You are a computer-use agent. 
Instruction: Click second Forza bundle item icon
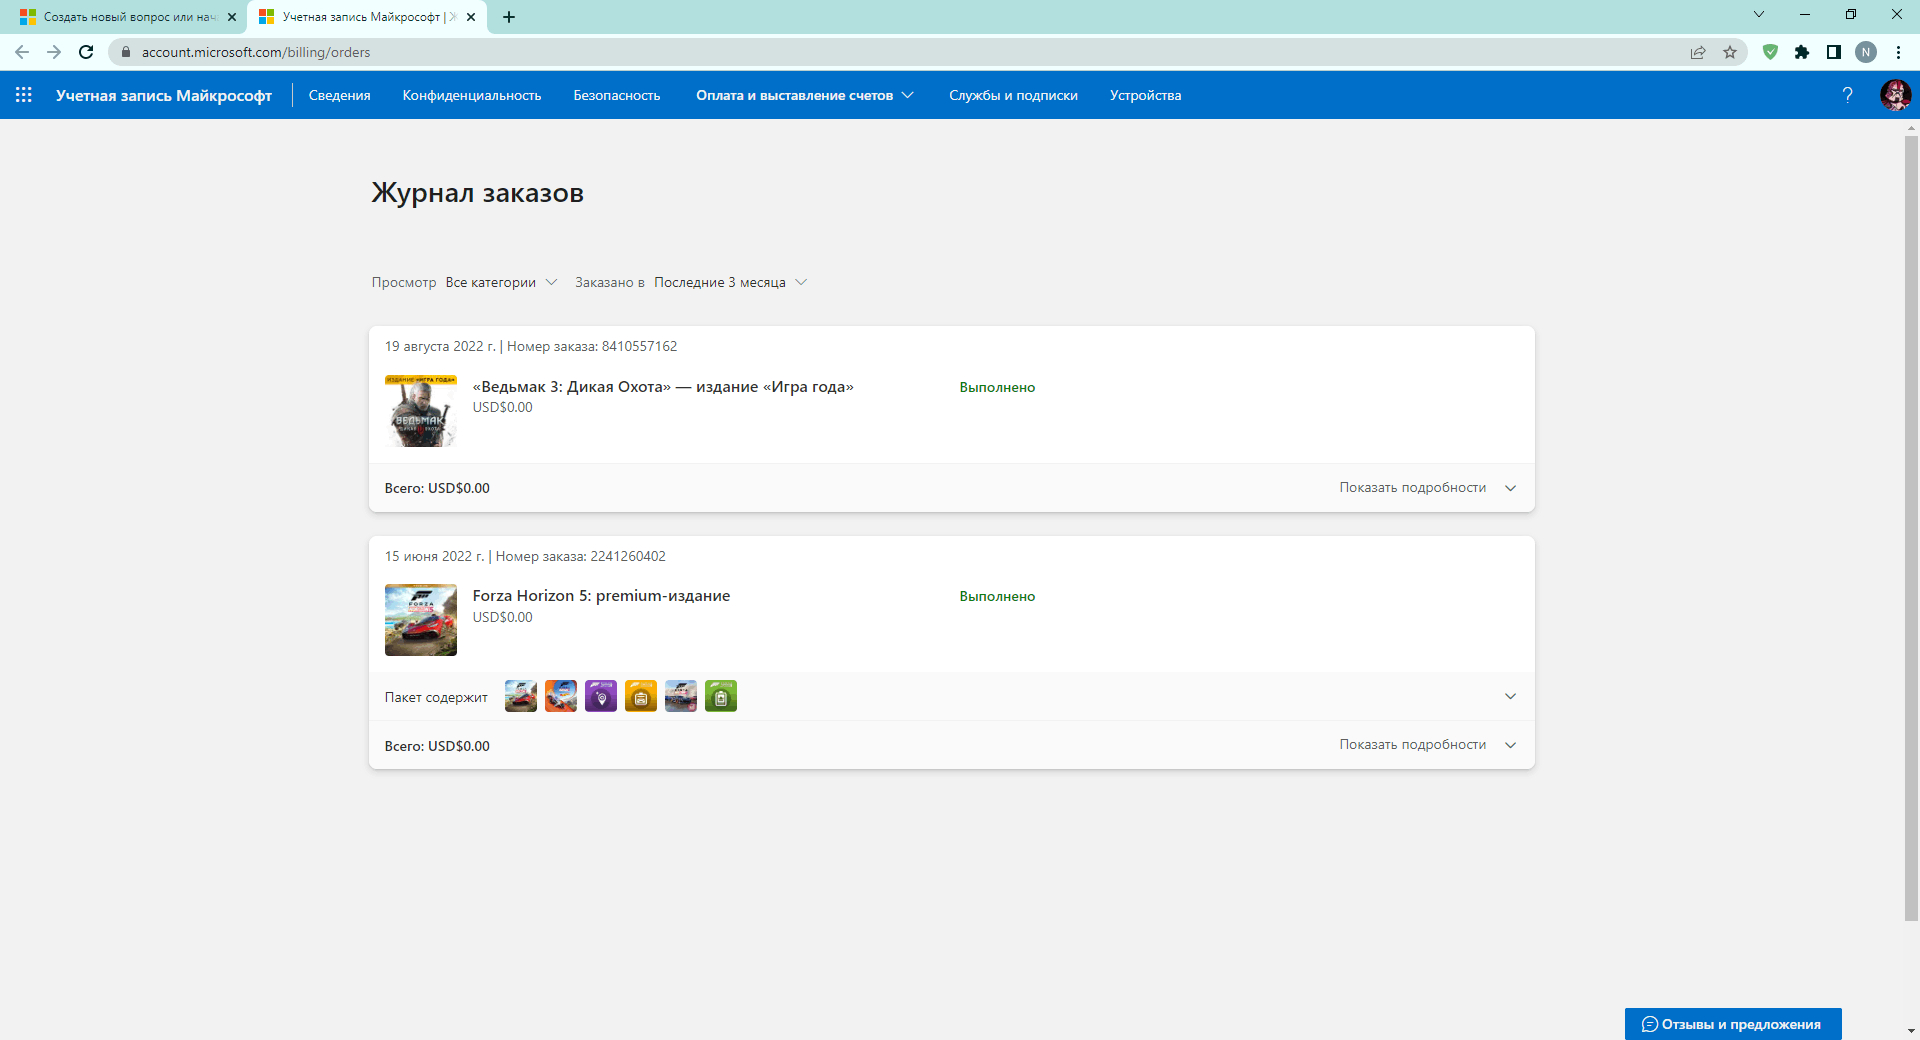coord(561,696)
